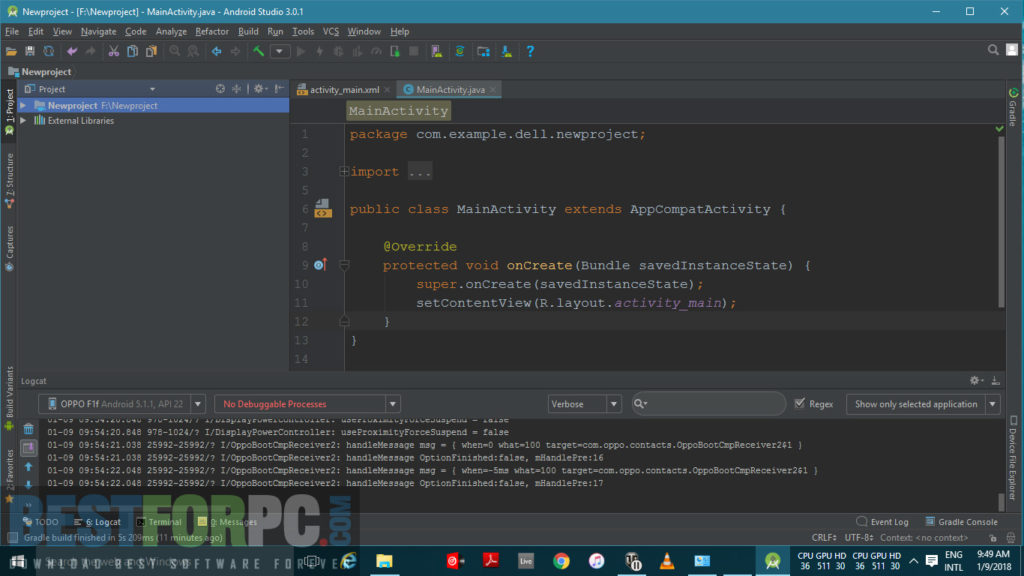Click the Help question mark icon
The height and width of the screenshot is (576, 1024).
pyautogui.click(x=530, y=51)
